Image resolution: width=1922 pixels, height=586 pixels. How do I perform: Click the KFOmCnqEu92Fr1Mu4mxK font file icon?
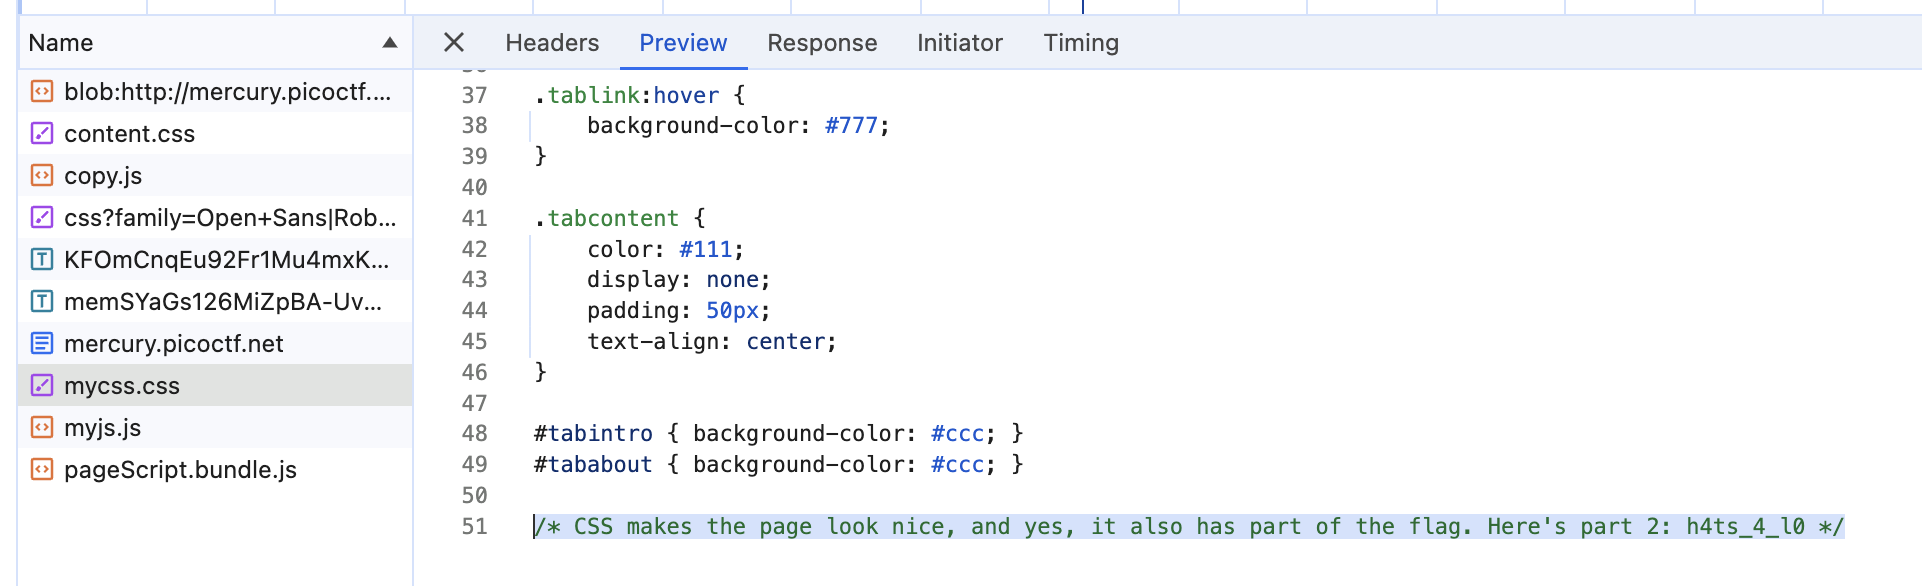(x=41, y=260)
